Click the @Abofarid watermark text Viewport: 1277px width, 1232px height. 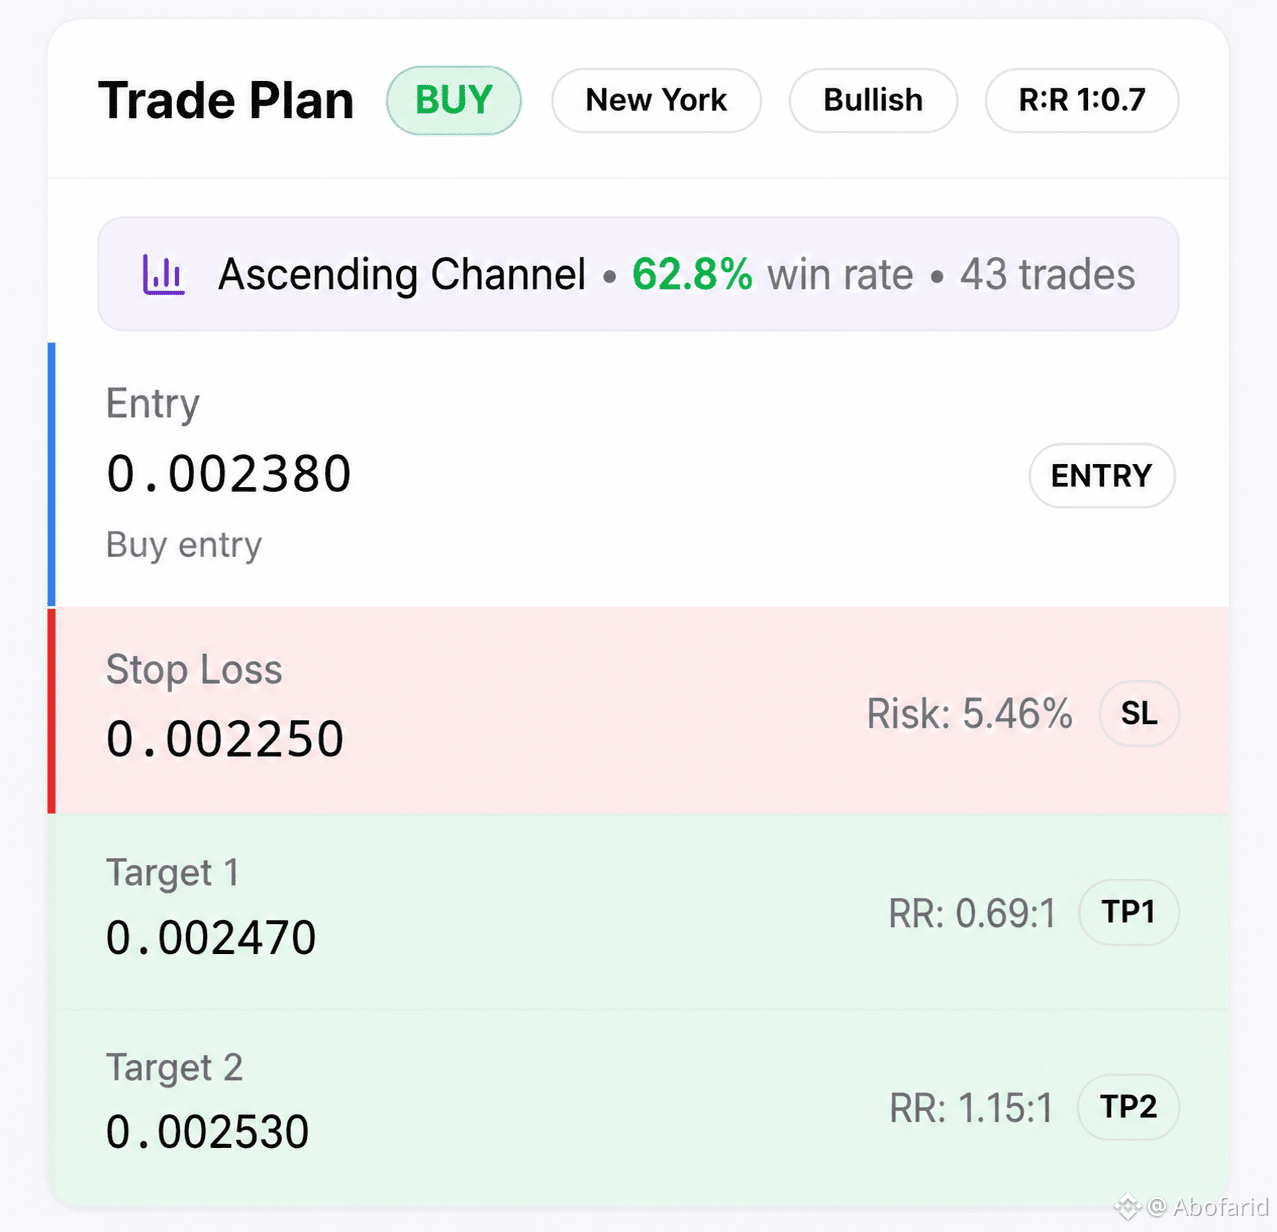(1208, 1207)
